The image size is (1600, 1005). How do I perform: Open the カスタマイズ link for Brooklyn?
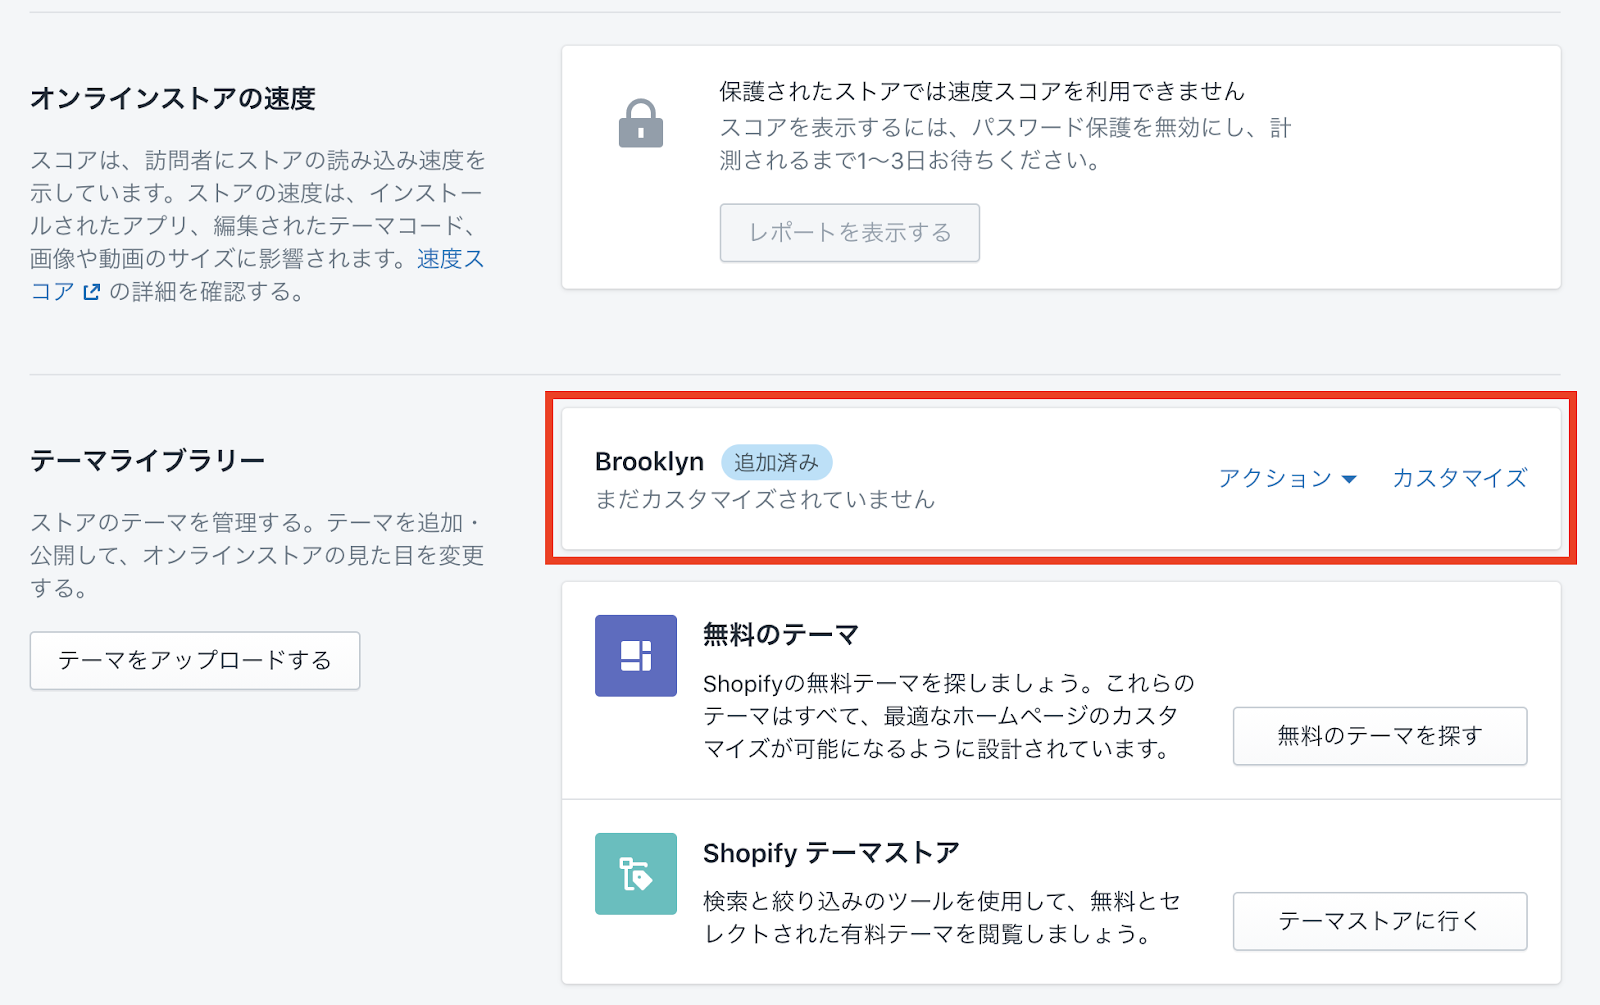click(x=1459, y=479)
